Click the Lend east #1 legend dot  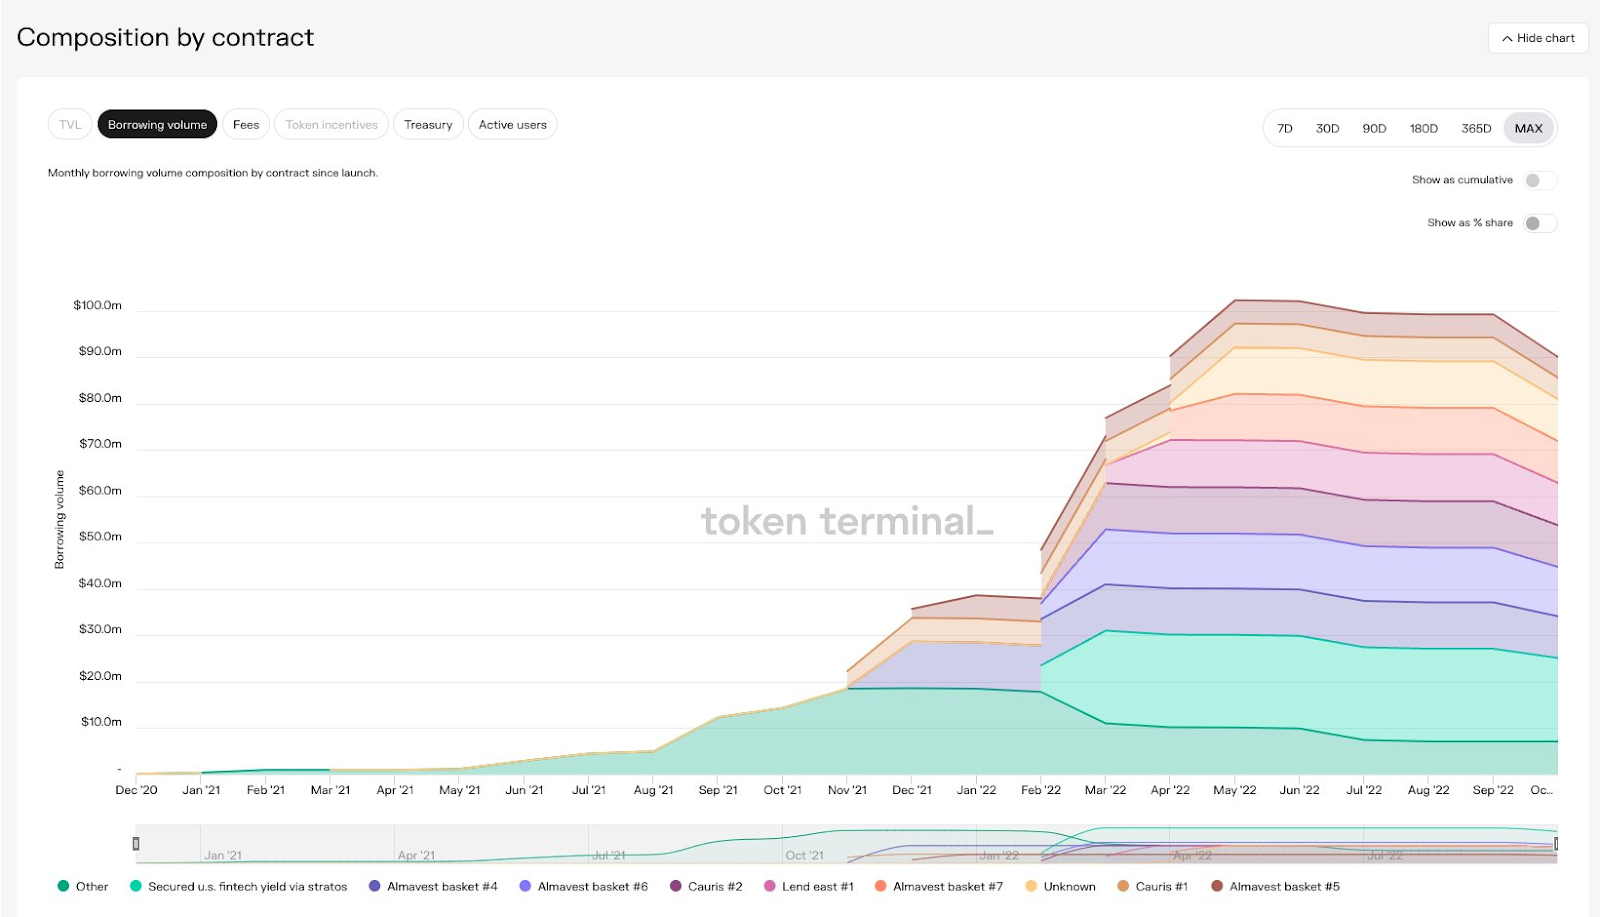[770, 886]
